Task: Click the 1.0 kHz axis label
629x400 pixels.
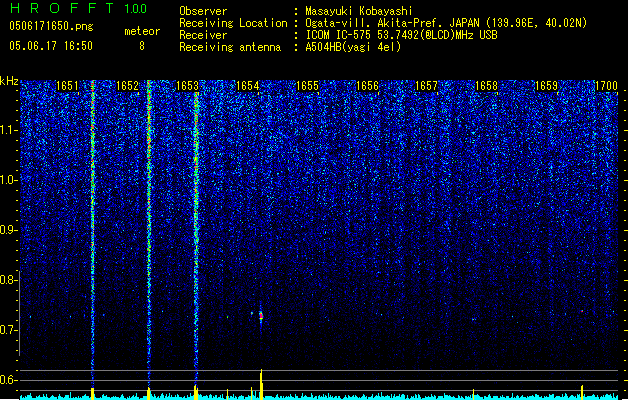Action: (x=8, y=181)
